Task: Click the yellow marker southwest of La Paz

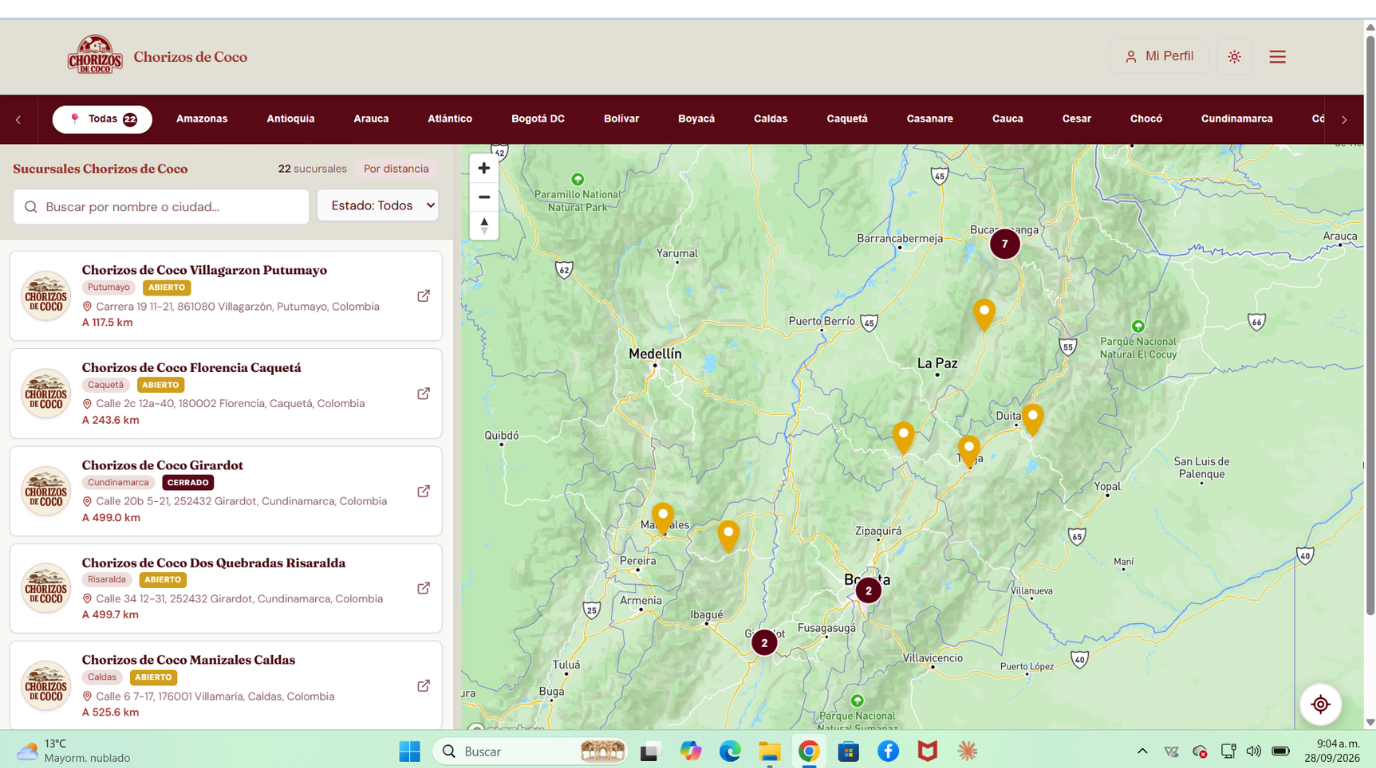Action: click(903, 437)
